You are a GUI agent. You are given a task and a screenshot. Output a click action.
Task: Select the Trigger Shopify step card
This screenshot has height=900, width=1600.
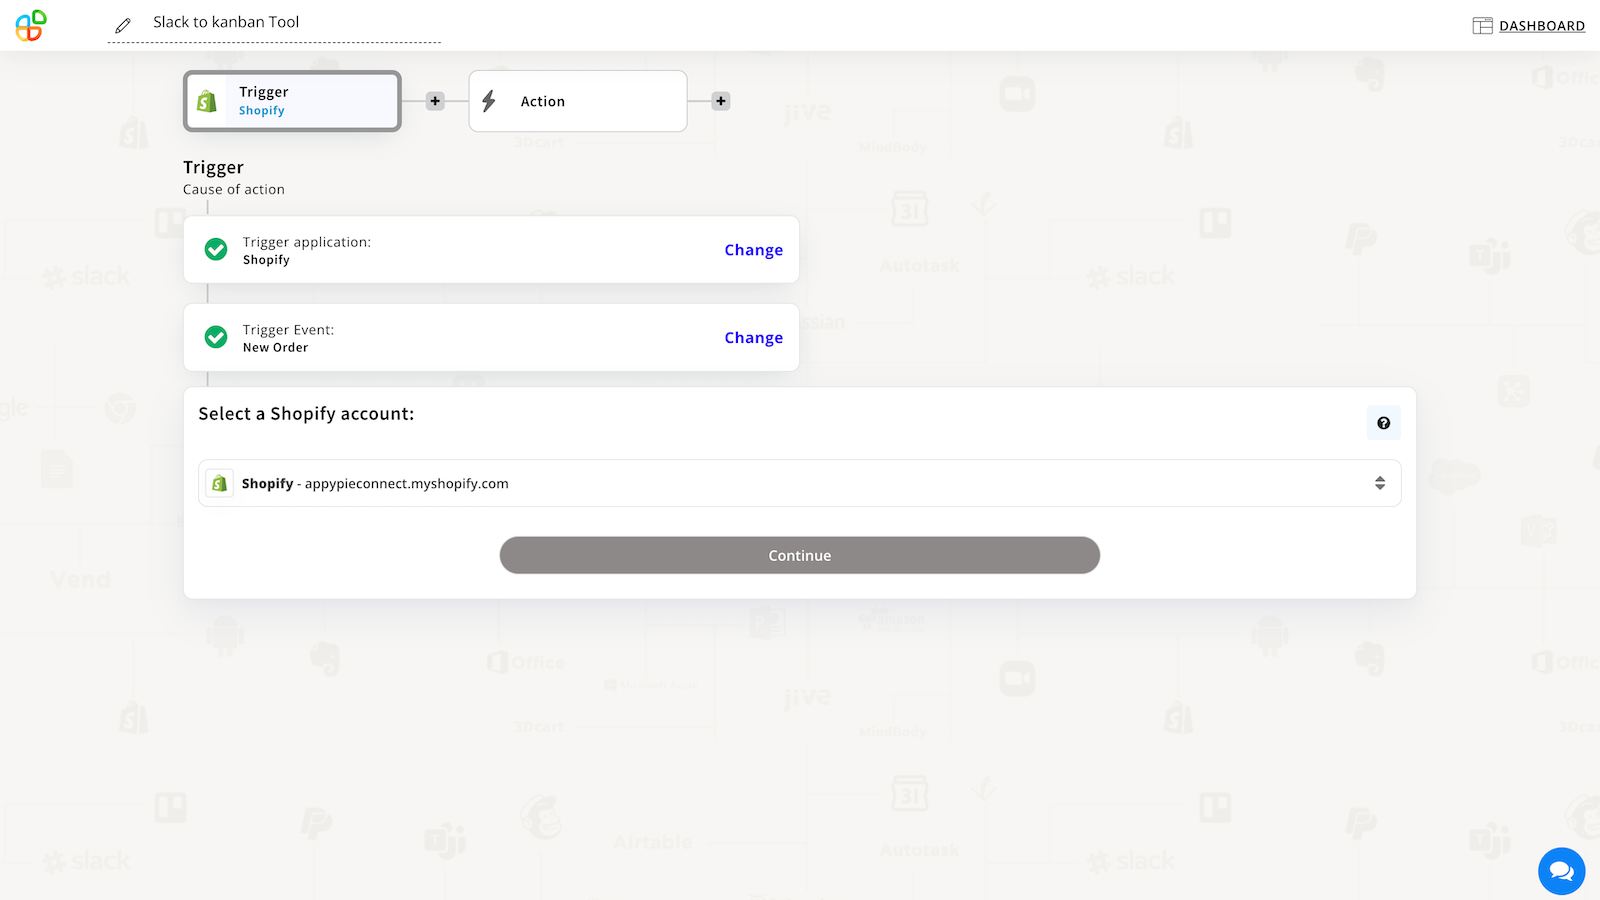pos(292,101)
